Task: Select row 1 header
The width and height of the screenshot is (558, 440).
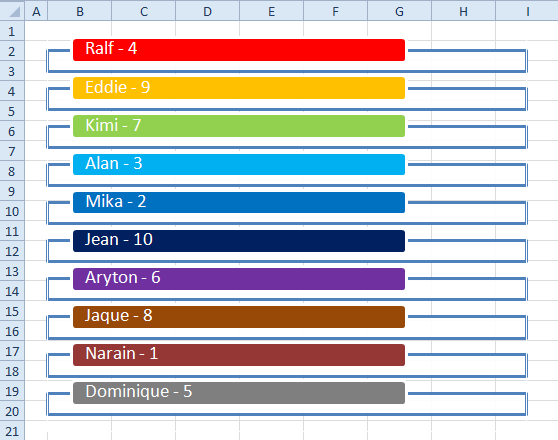Action: [x=12, y=31]
